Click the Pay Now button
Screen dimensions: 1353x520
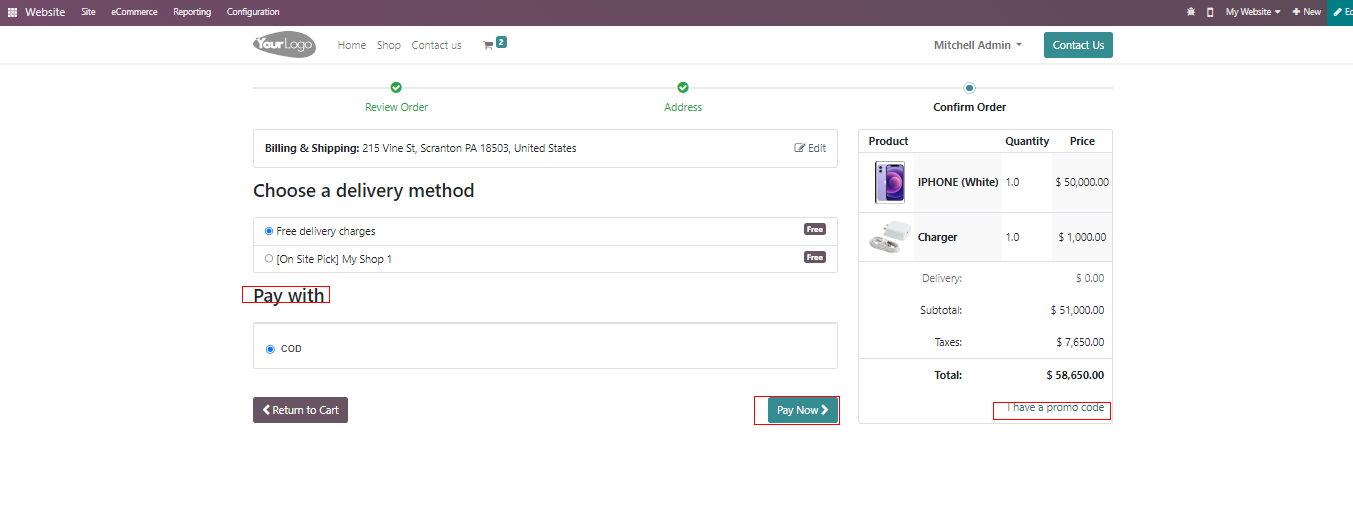pos(802,410)
